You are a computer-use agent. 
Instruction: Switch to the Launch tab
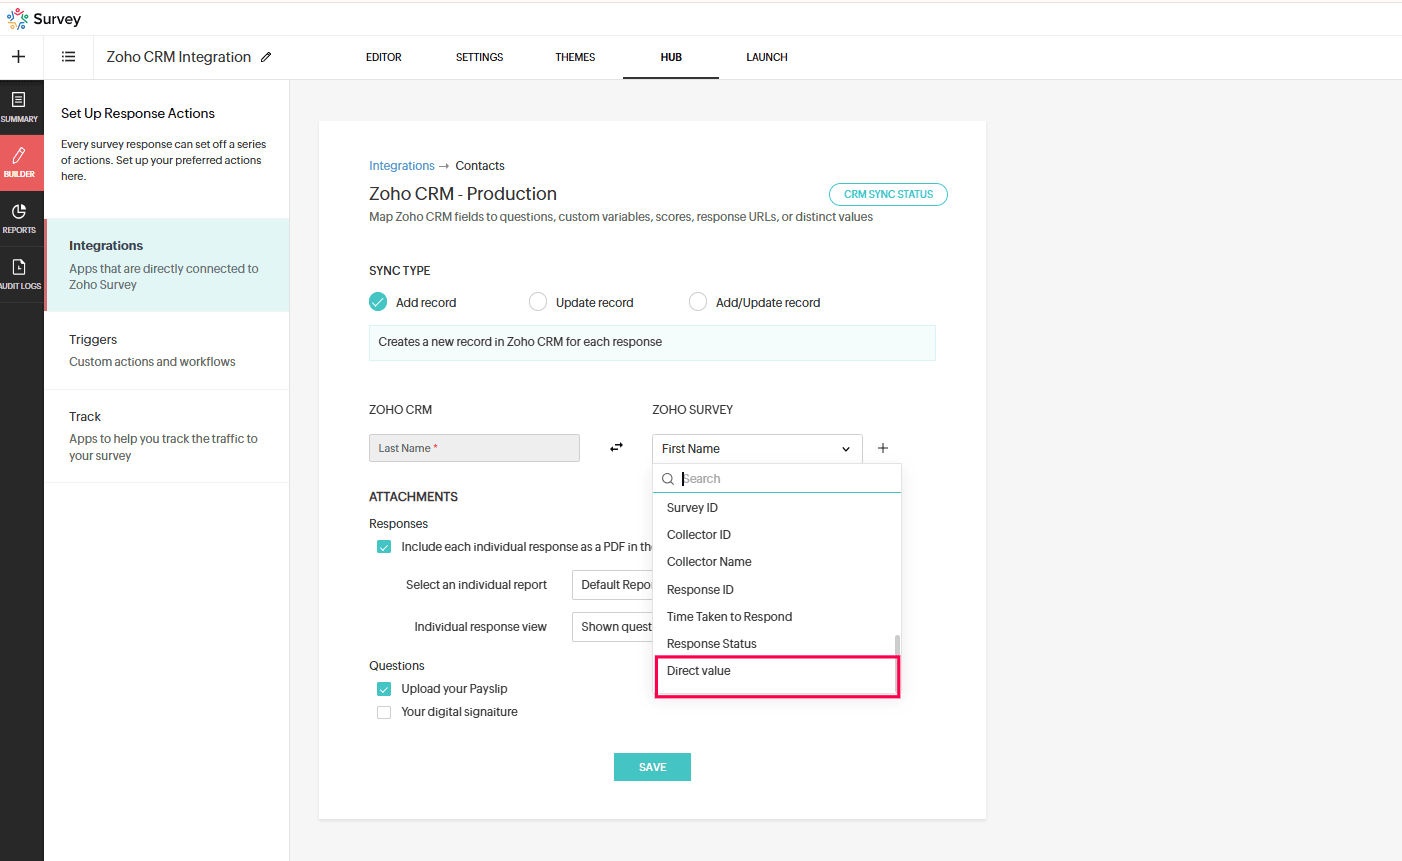(x=767, y=57)
